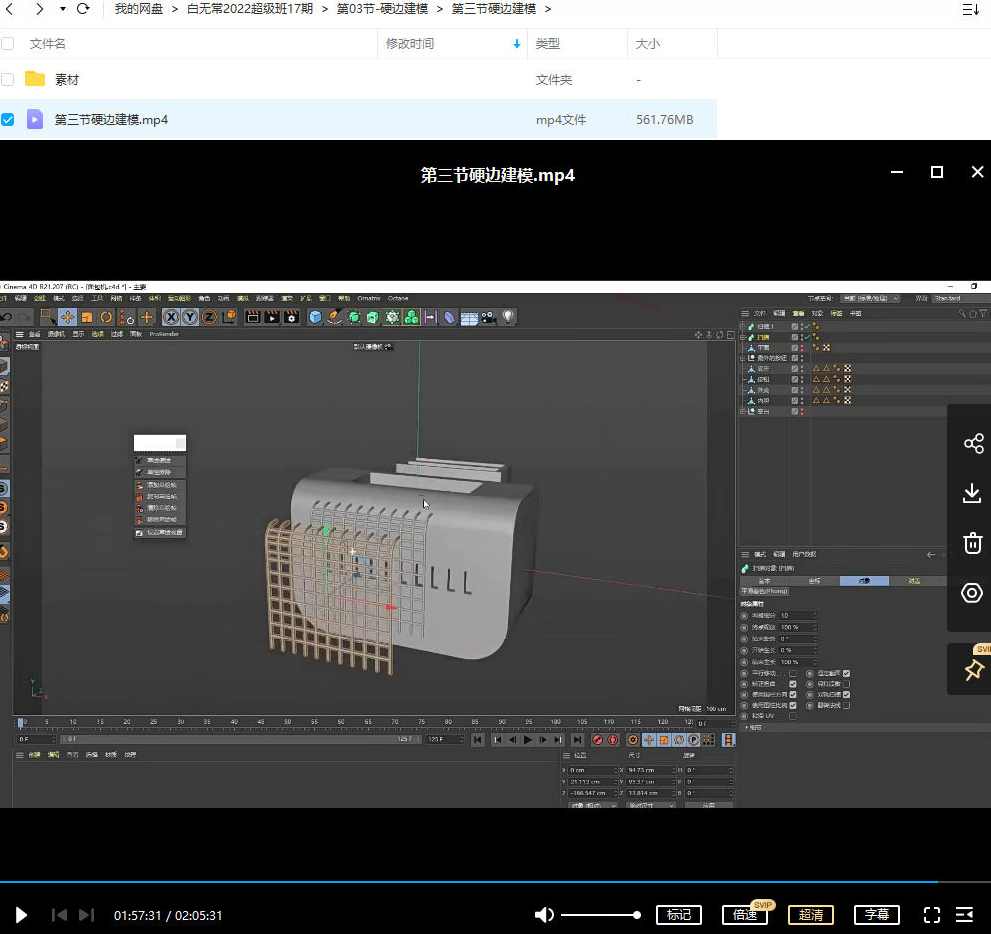Open the 倍速 playback speed menu
Viewport: 991px width, 934px height.
tap(745, 915)
